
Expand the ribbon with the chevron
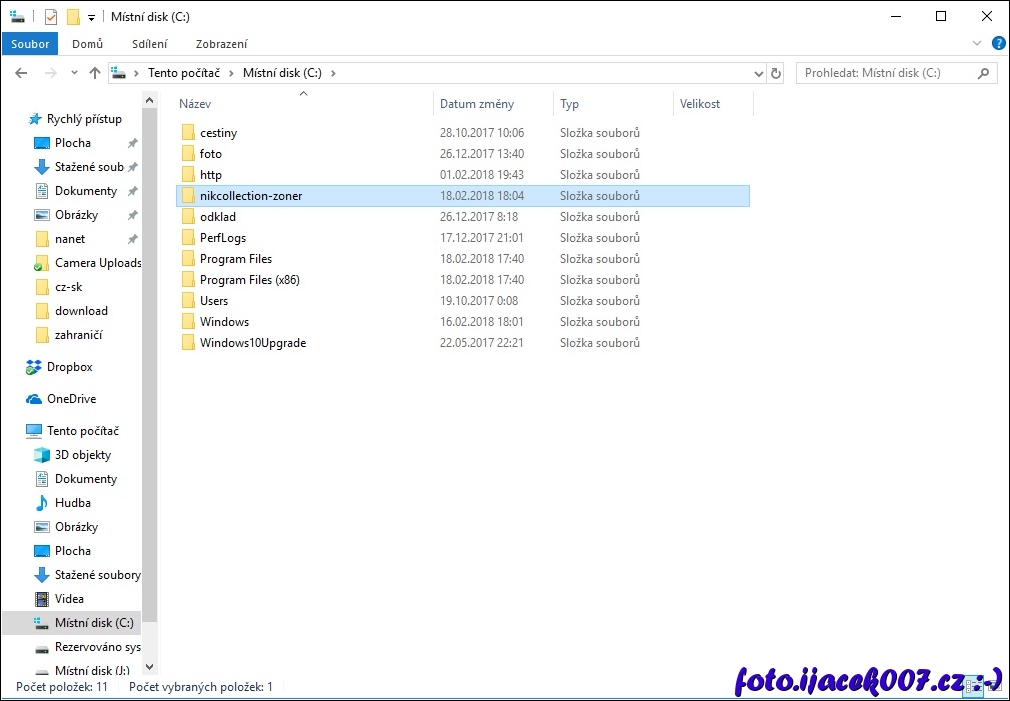tap(978, 44)
